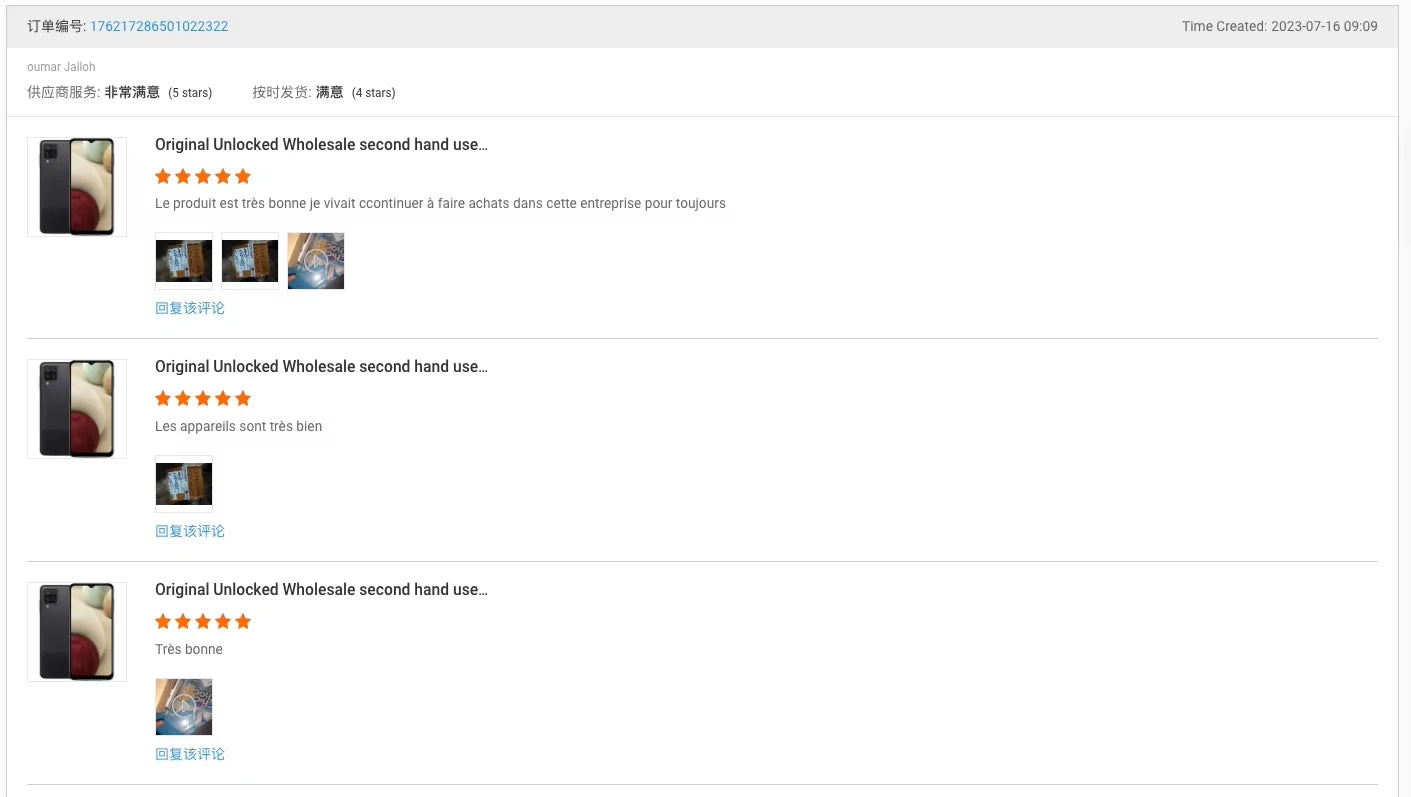This screenshot has width=1411, height=797.
Task: Open photo attached to 'Les appareils' review
Action: pyautogui.click(x=184, y=484)
